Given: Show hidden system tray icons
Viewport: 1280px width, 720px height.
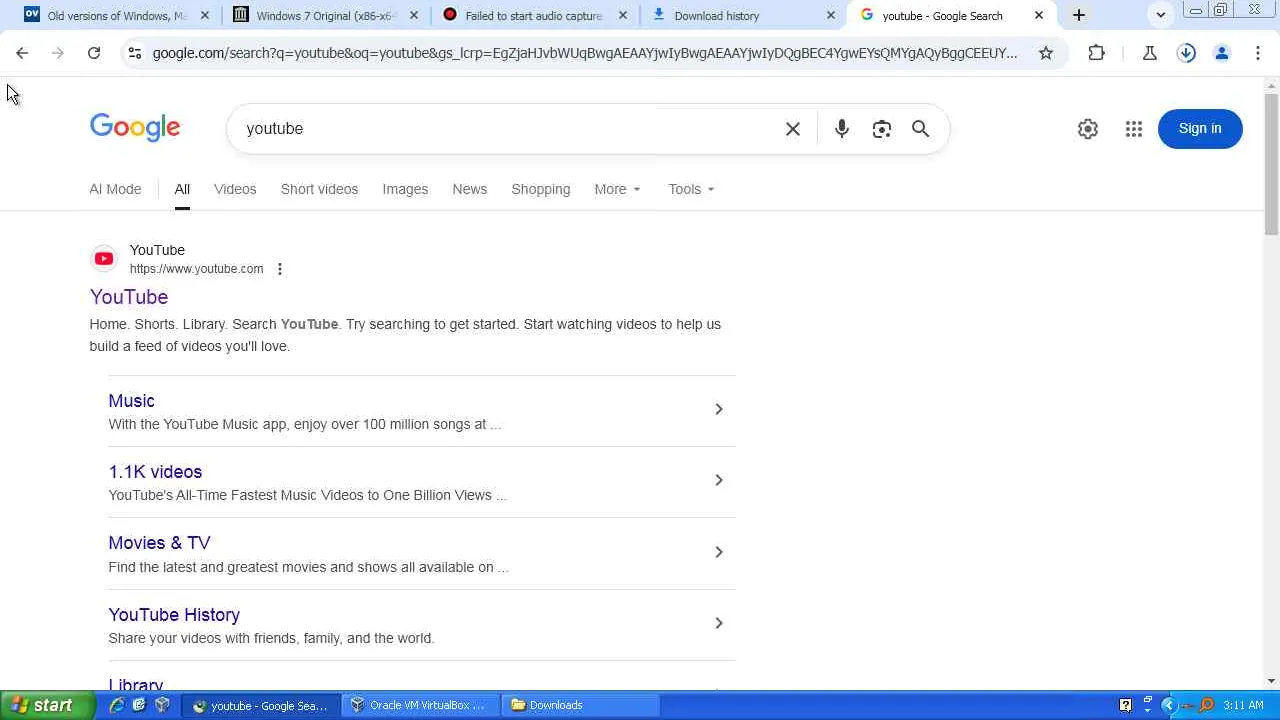Looking at the screenshot, I should pyautogui.click(x=1168, y=705).
